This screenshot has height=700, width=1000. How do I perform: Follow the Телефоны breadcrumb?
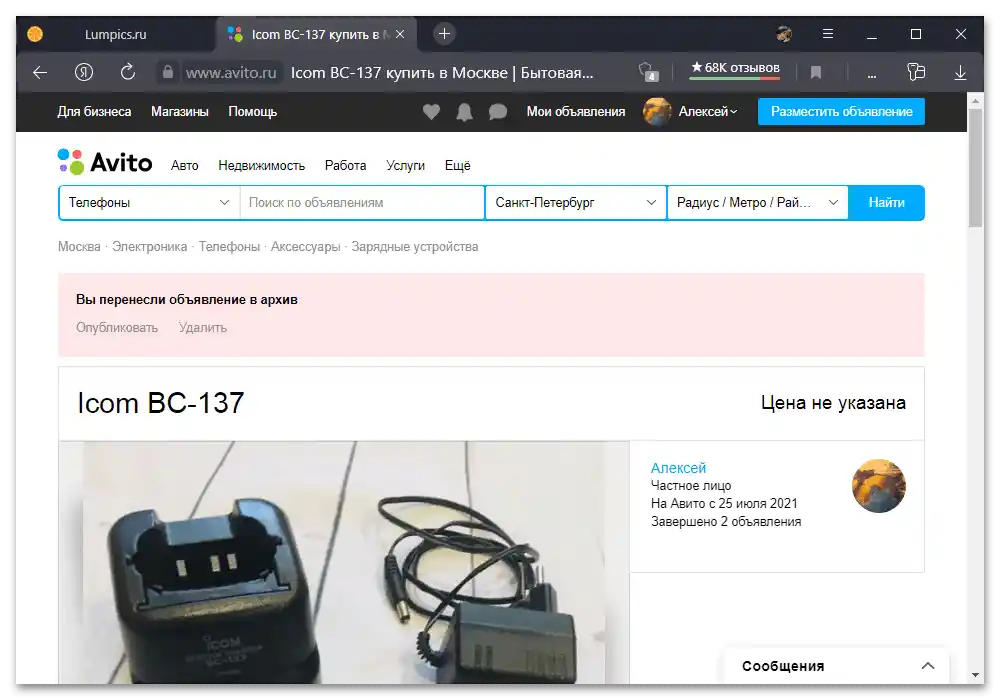coord(229,247)
